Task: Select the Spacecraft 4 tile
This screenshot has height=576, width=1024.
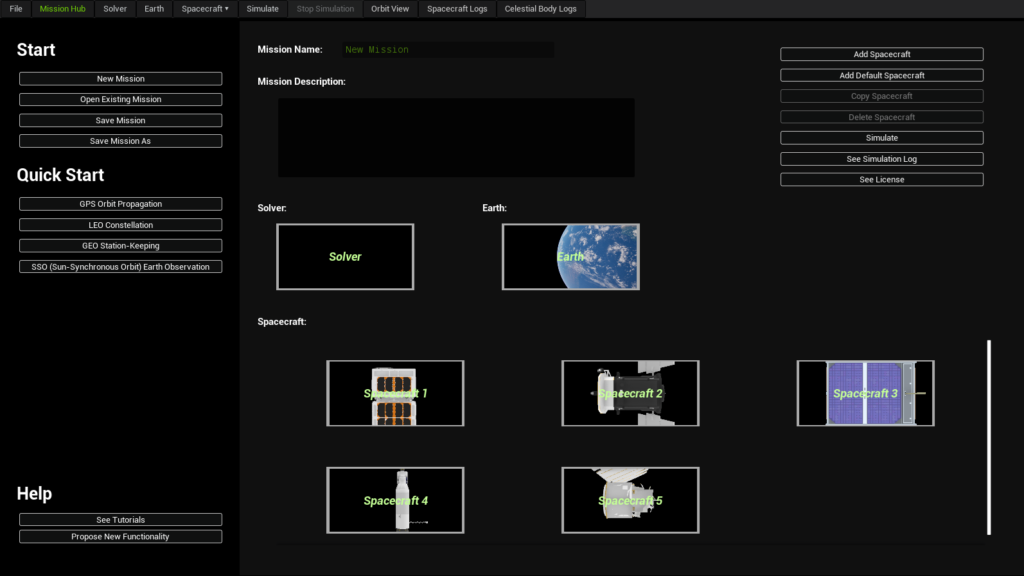Action: 395,500
